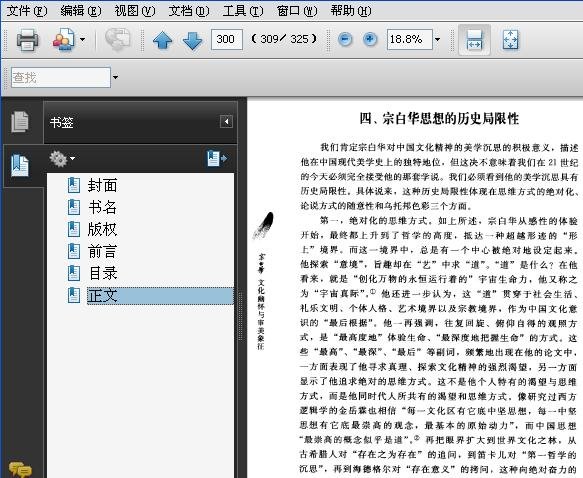Open the zoom percentage dropdown arrow
583x478 pixels.
tap(438, 39)
